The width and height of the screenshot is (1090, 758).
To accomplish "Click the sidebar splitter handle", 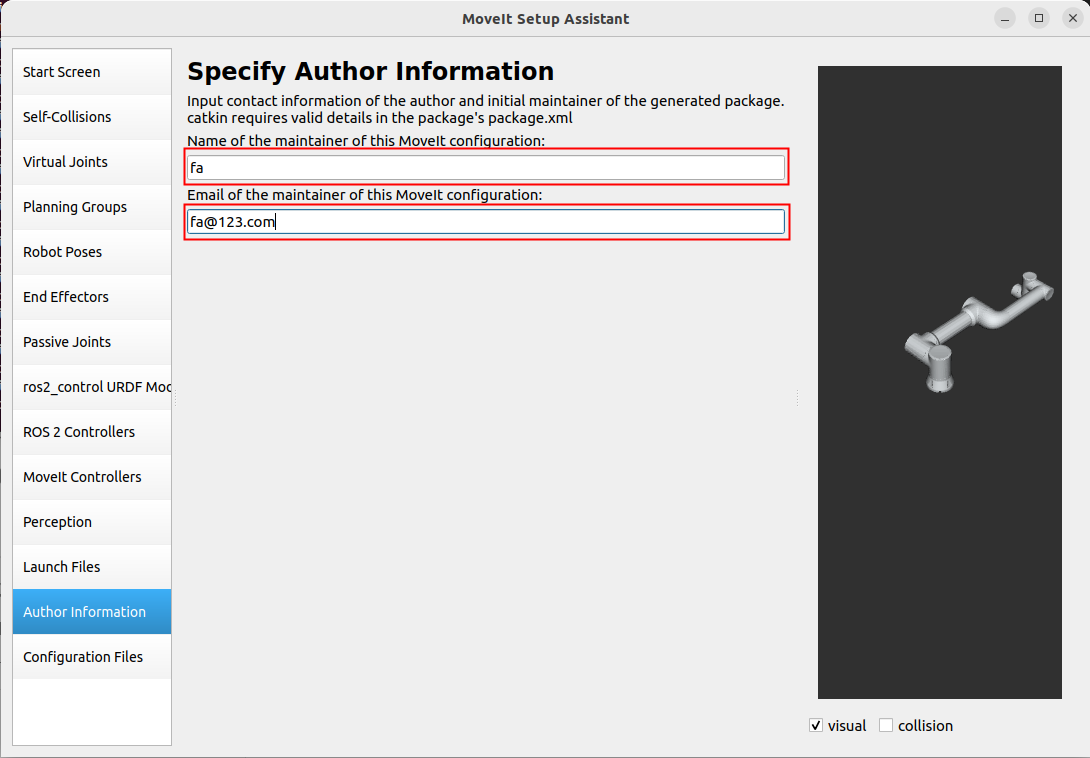I will tap(175, 397).
